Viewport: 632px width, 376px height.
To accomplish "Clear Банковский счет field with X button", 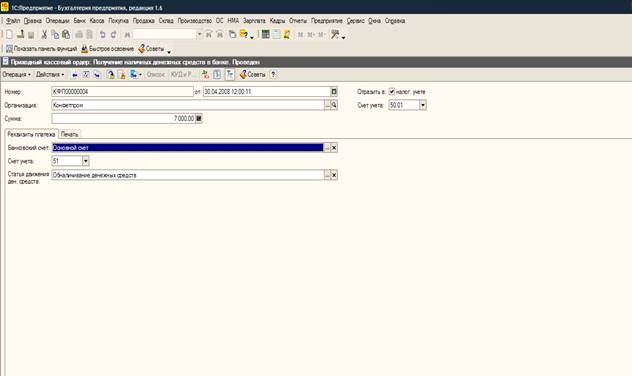I will point(334,147).
